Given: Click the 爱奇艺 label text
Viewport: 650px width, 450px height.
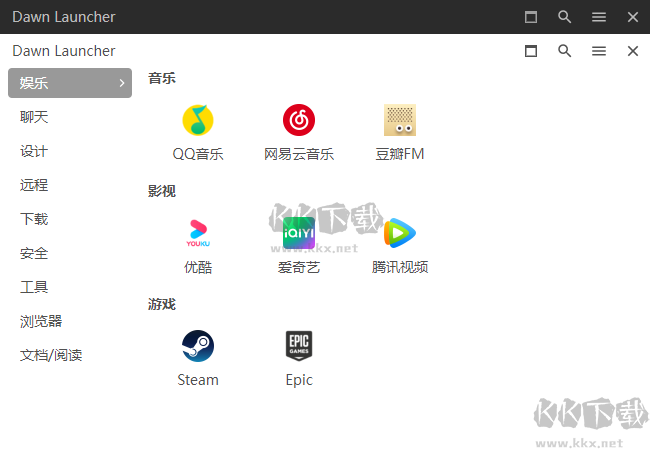Looking at the screenshot, I should pyautogui.click(x=299, y=267).
